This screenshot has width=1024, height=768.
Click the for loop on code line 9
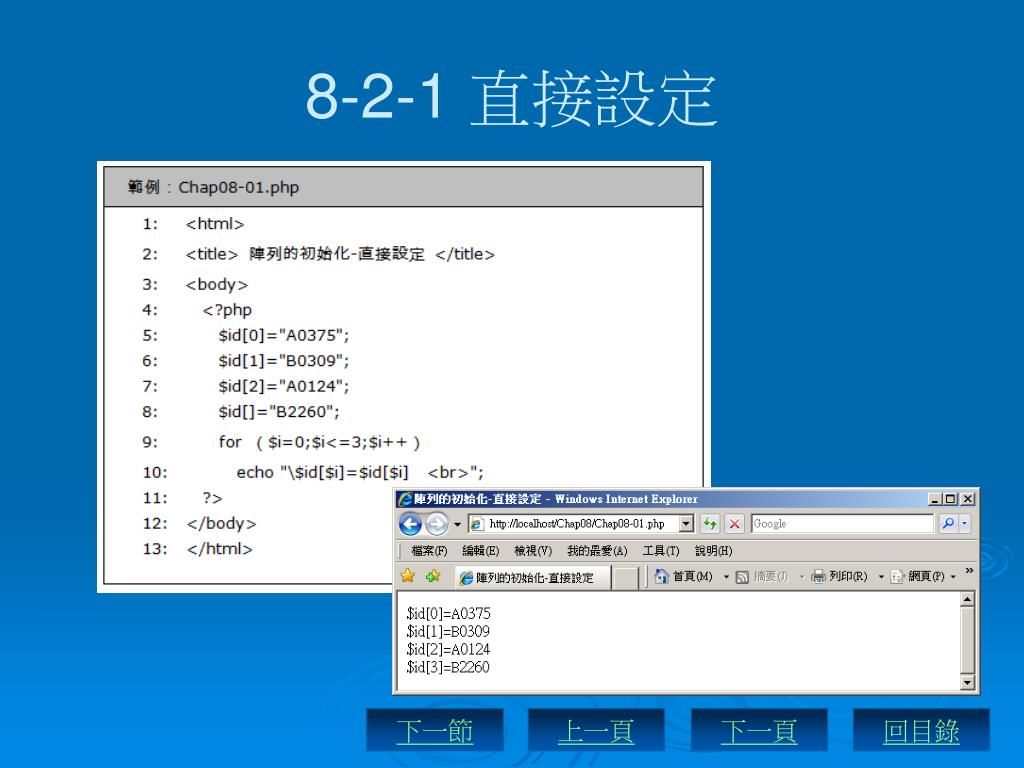click(x=319, y=443)
